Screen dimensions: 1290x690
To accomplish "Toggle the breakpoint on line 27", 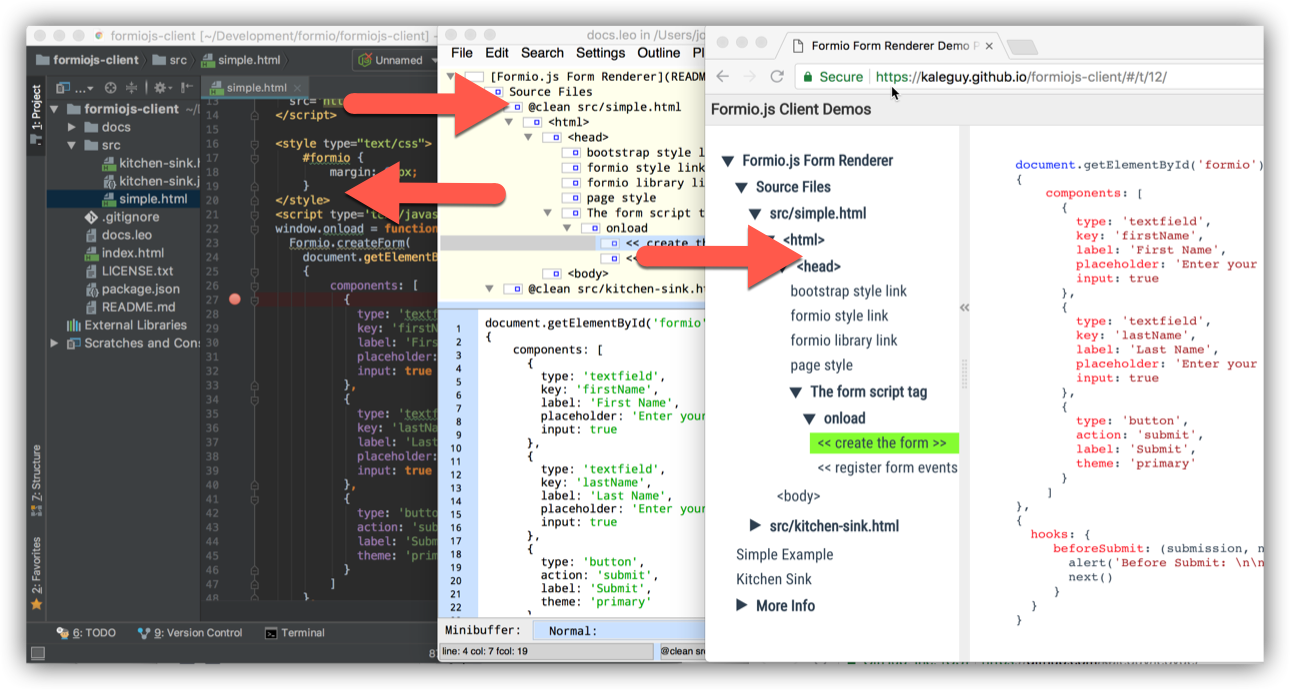I will click(x=235, y=299).
